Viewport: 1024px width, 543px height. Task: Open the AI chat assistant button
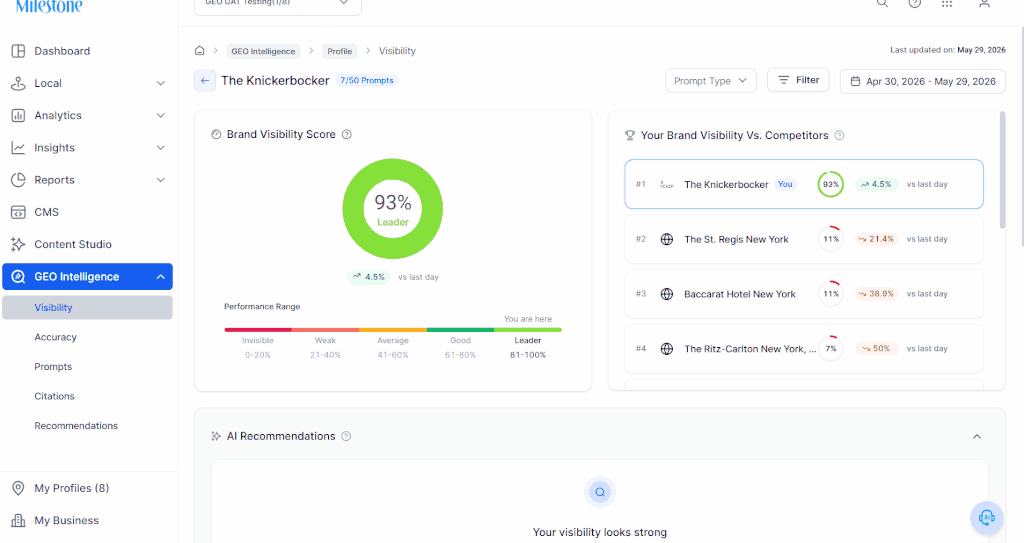coord(987,518)
